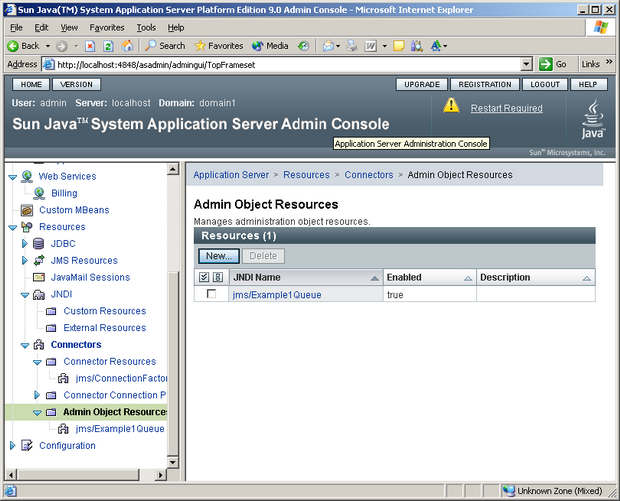The height and width of the screenshot is (501, 620).
Task: Click the JavaMail Sessions envelope icon
Action: 39,278
